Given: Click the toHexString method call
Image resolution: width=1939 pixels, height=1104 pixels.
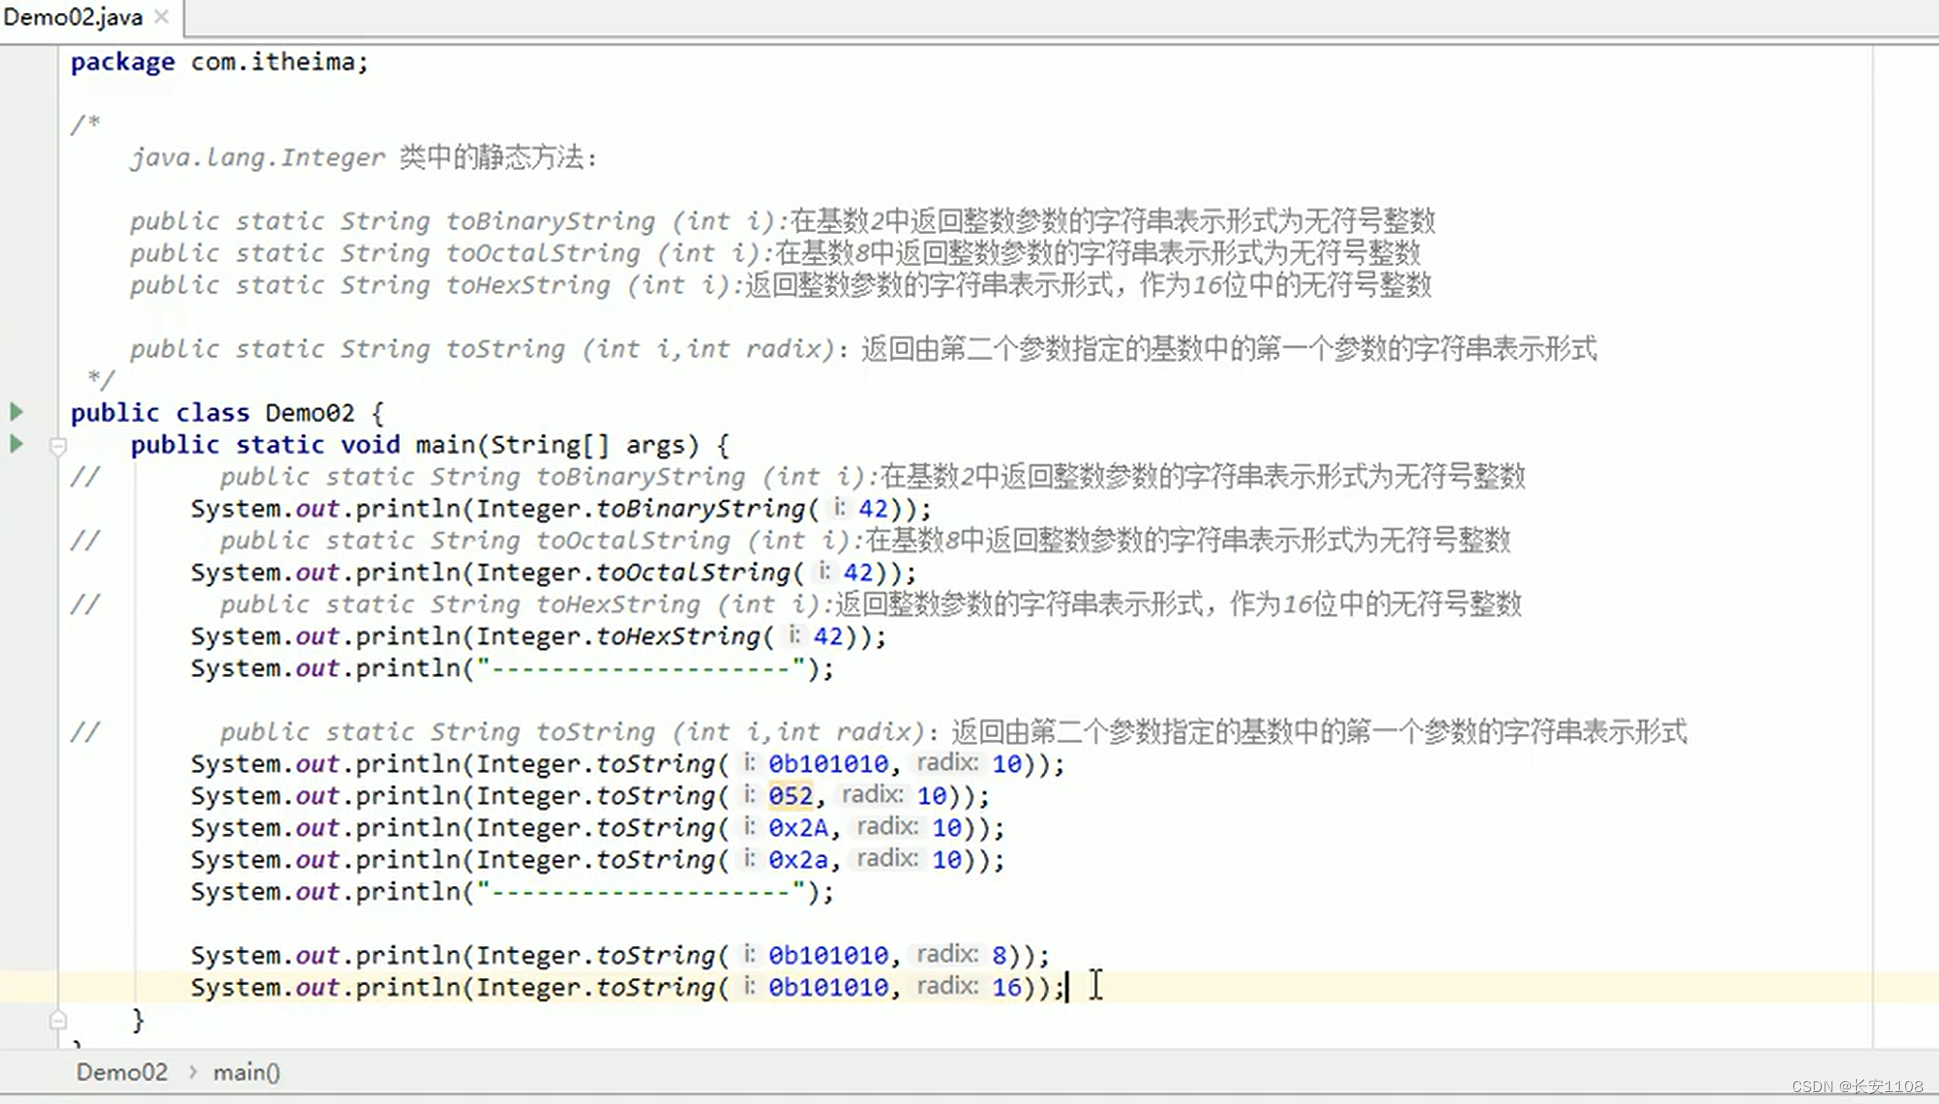Looking at the screenshot, I should click(678, 636).
